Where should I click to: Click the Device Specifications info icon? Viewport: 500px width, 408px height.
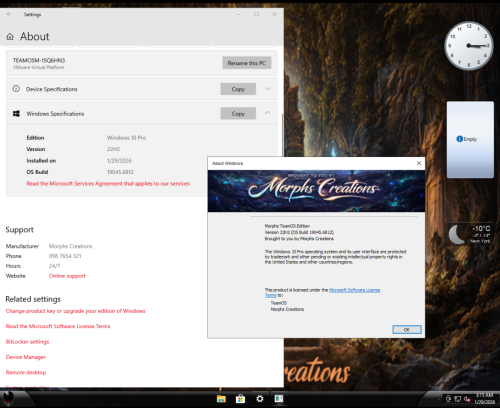tap(16, 89)
